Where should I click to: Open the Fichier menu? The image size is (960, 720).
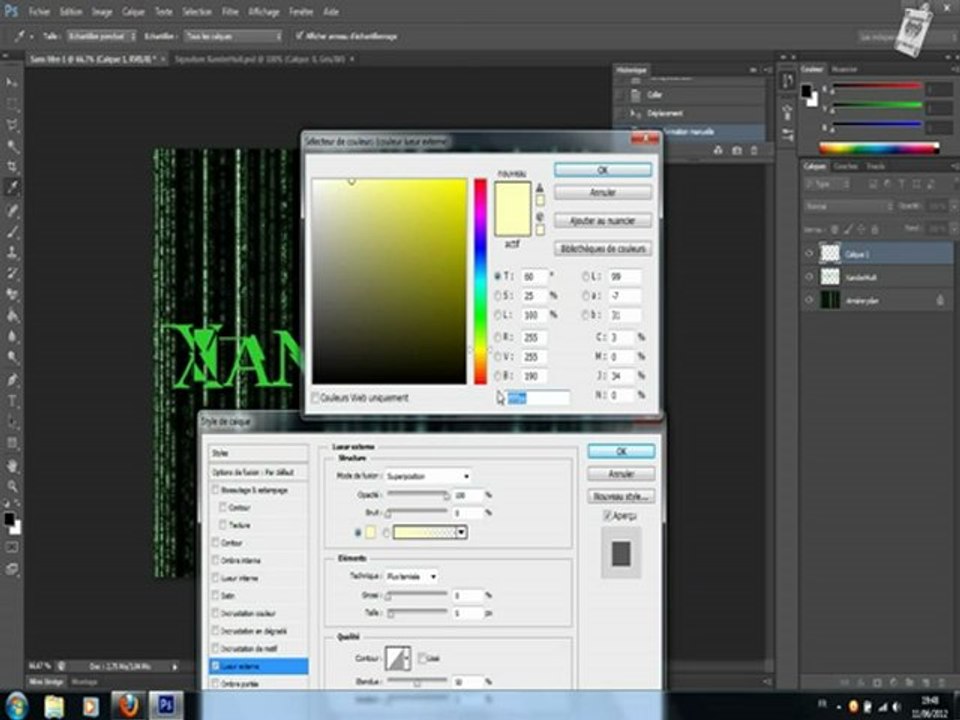(x=39, y=12)
